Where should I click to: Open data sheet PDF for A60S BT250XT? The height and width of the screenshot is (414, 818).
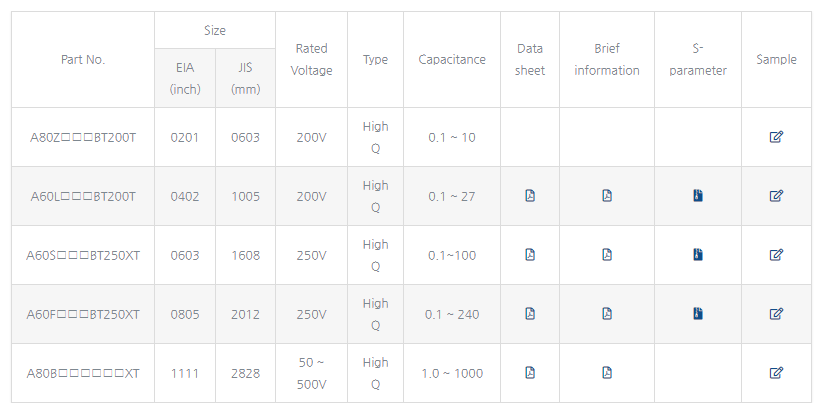(530, 254)
